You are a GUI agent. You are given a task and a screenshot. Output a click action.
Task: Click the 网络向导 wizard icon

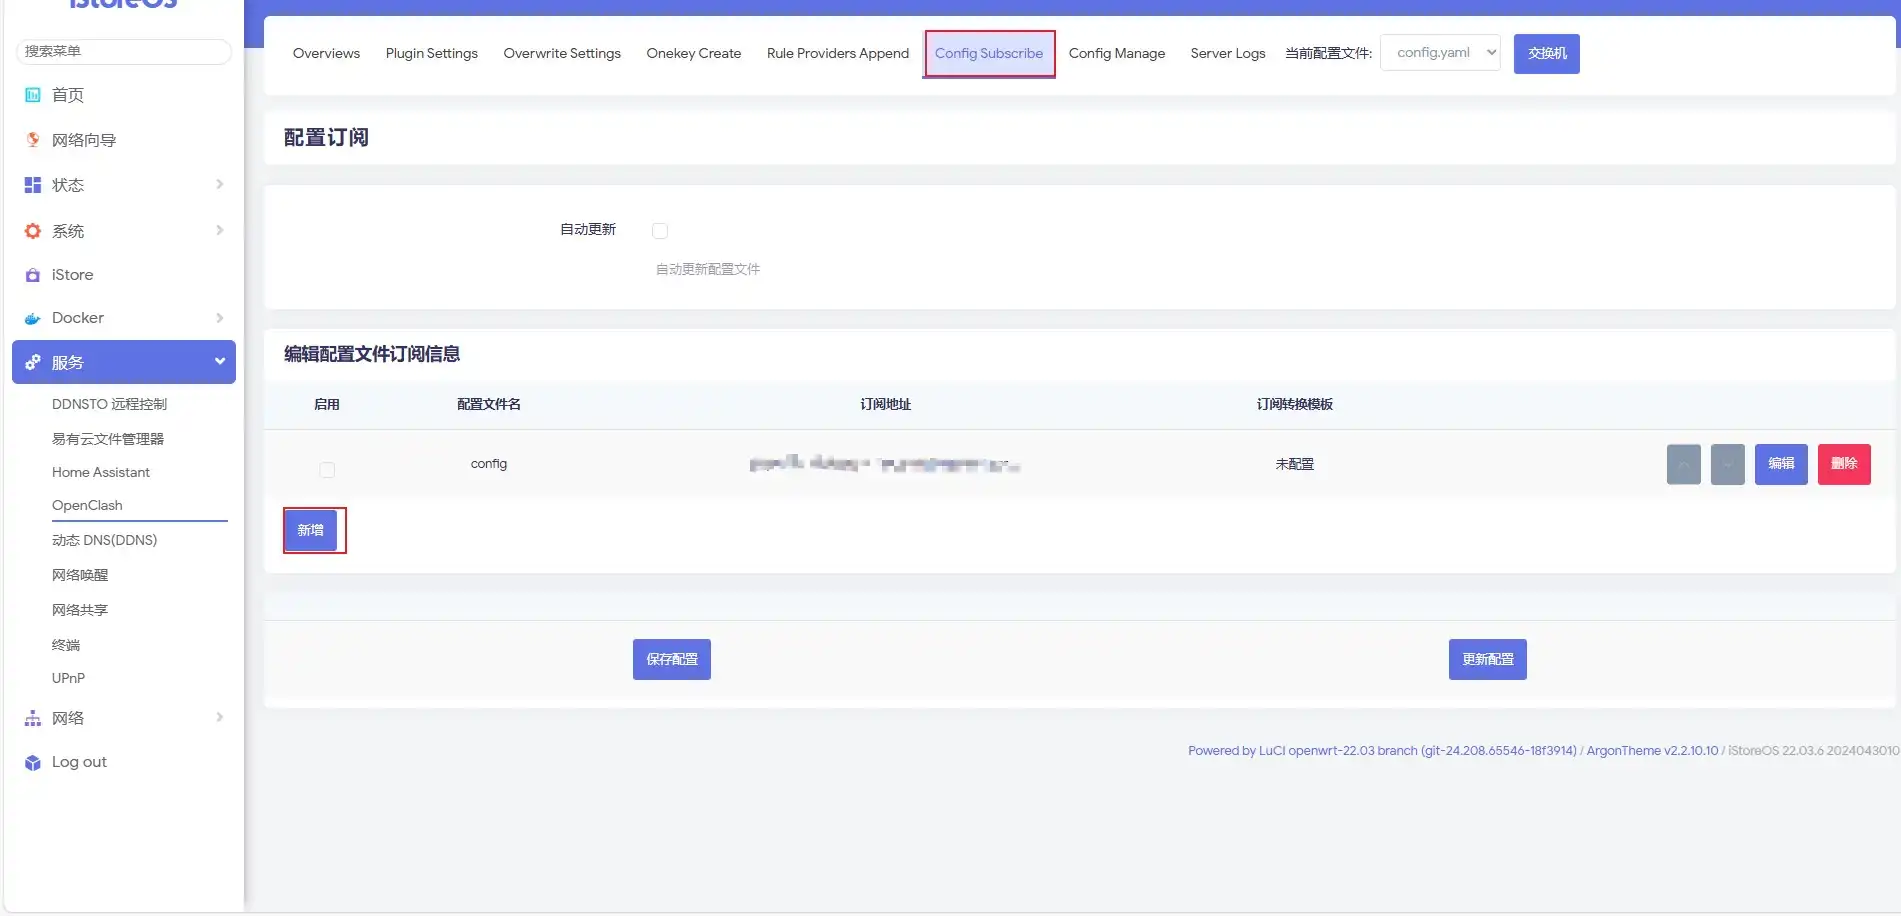pyautogui.click(x=33, y=140)
